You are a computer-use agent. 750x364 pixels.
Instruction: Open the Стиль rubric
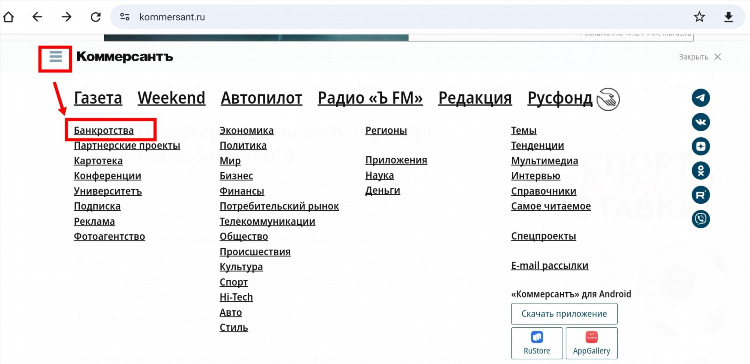[234, 328]
